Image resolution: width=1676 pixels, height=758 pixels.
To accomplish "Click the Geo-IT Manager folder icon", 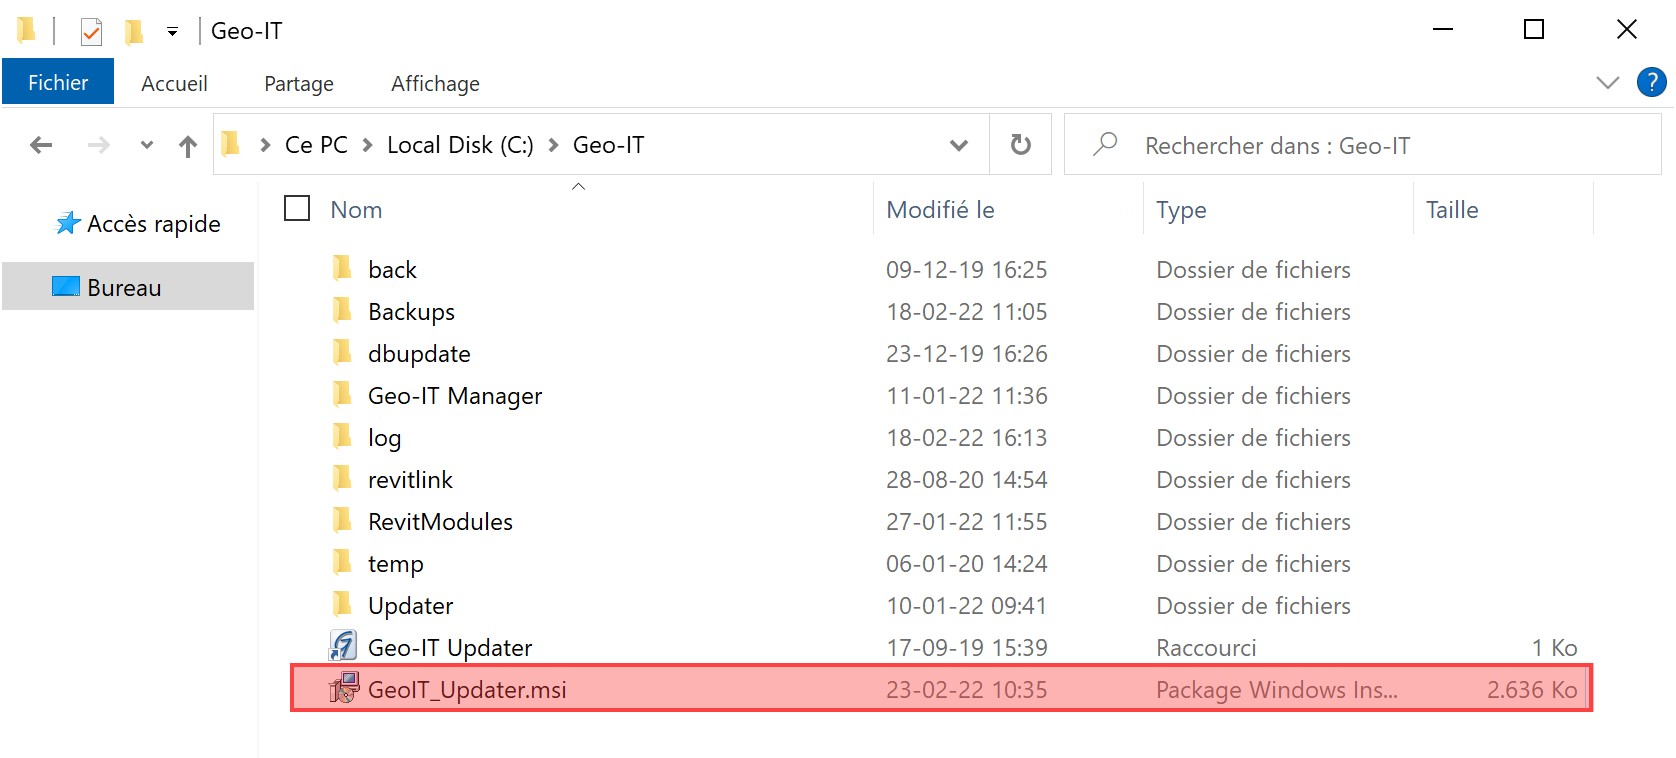I will (342, 393).
